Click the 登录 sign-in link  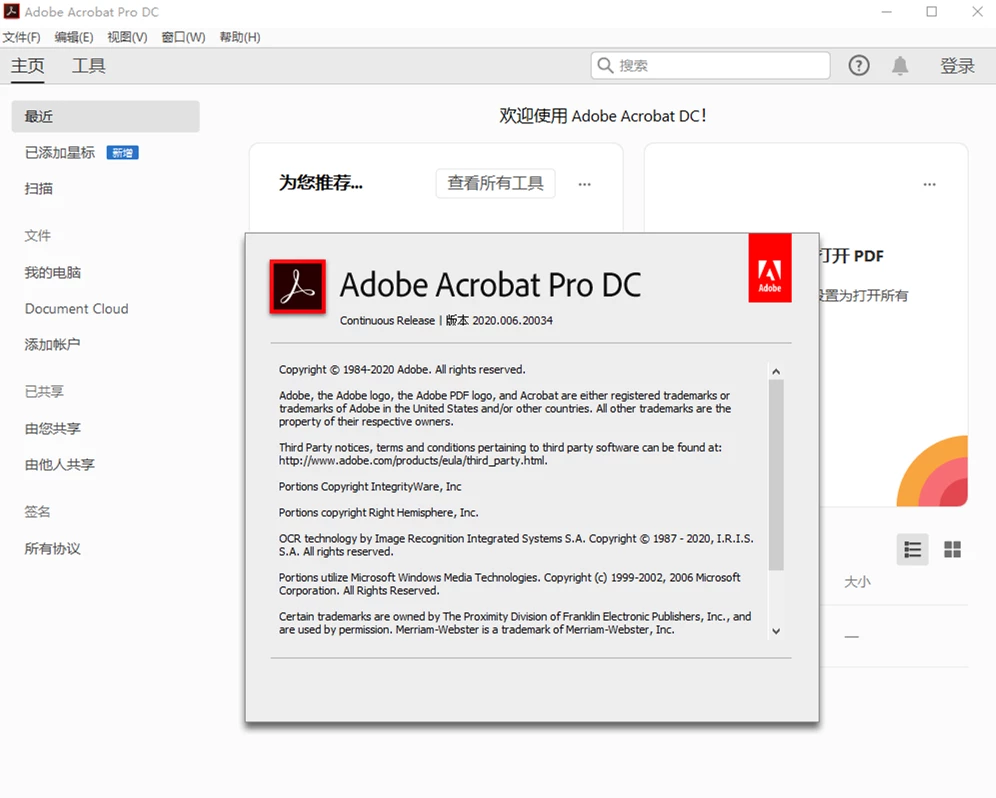point(957,65)
